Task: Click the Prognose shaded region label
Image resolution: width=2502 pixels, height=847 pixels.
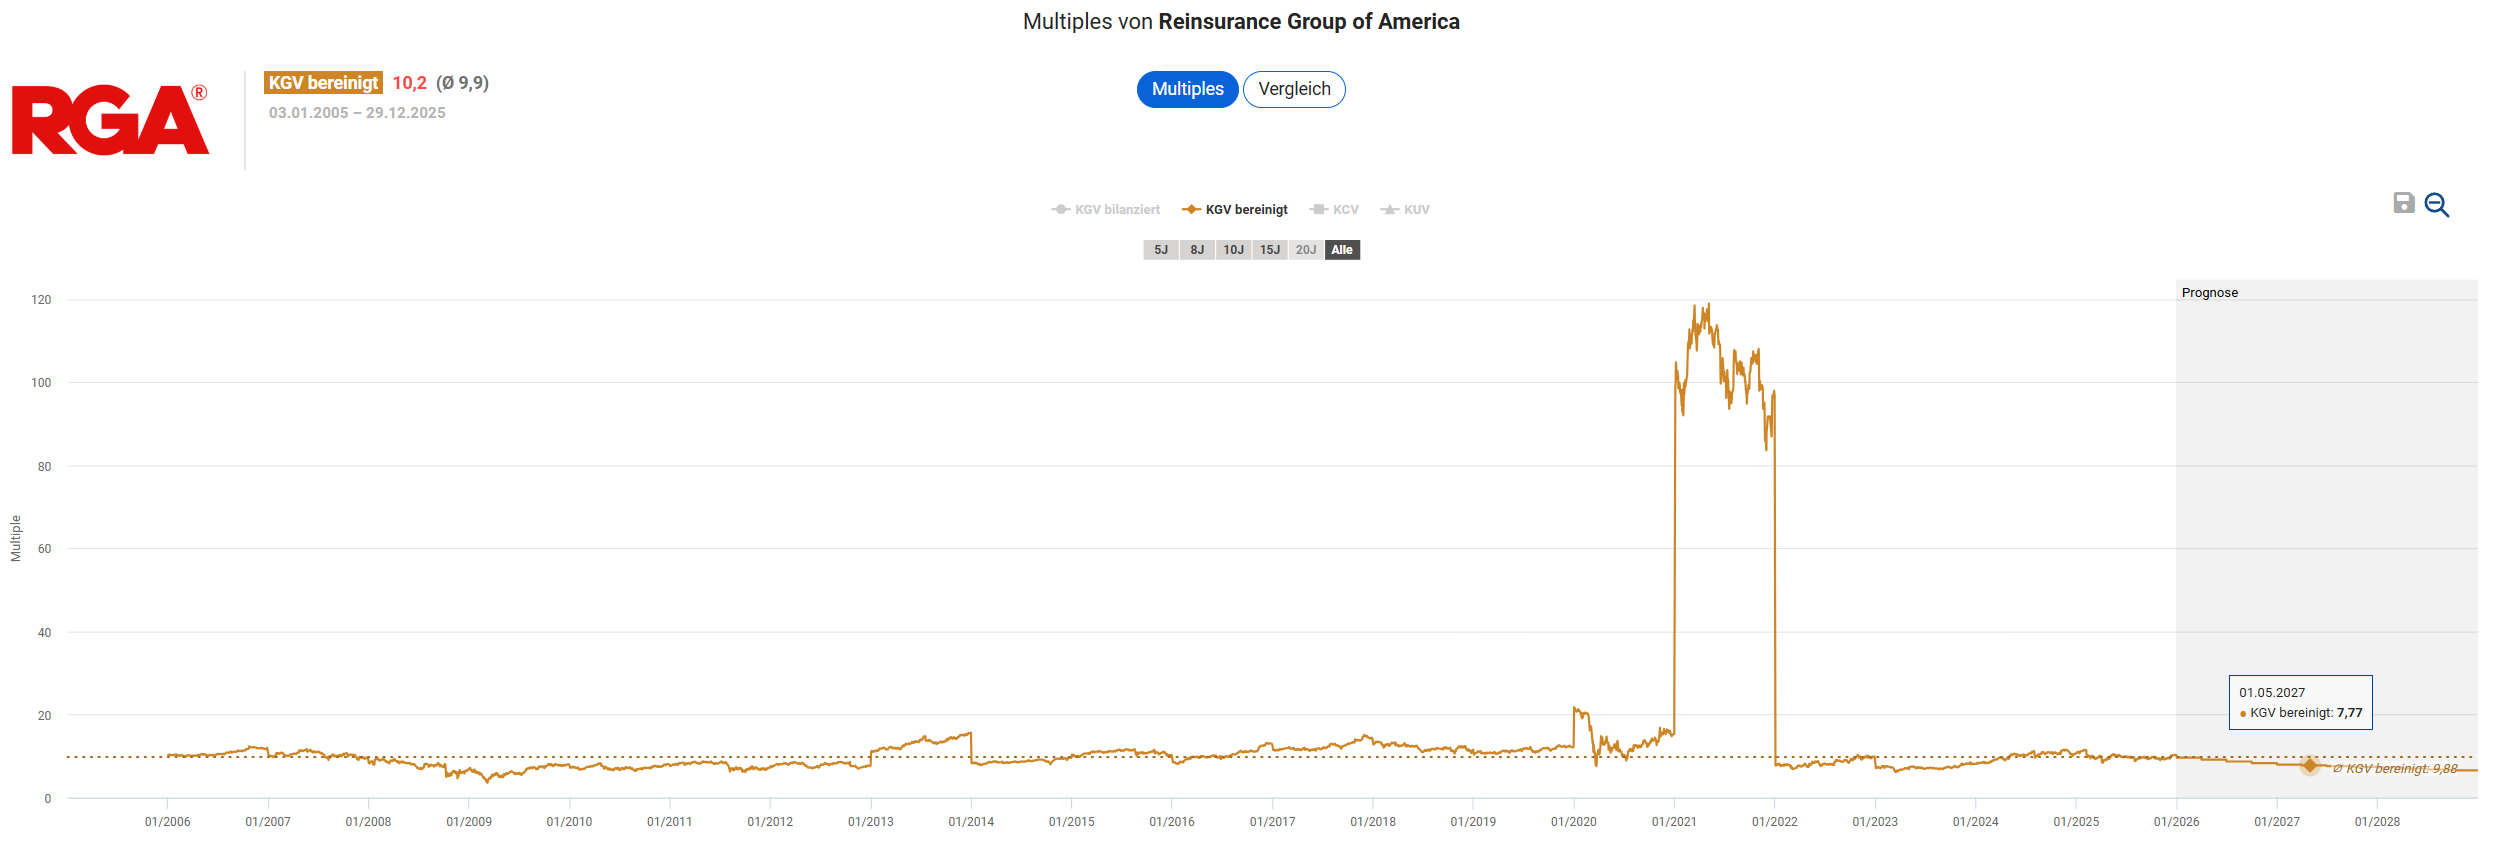Action: pos(2210,293)
